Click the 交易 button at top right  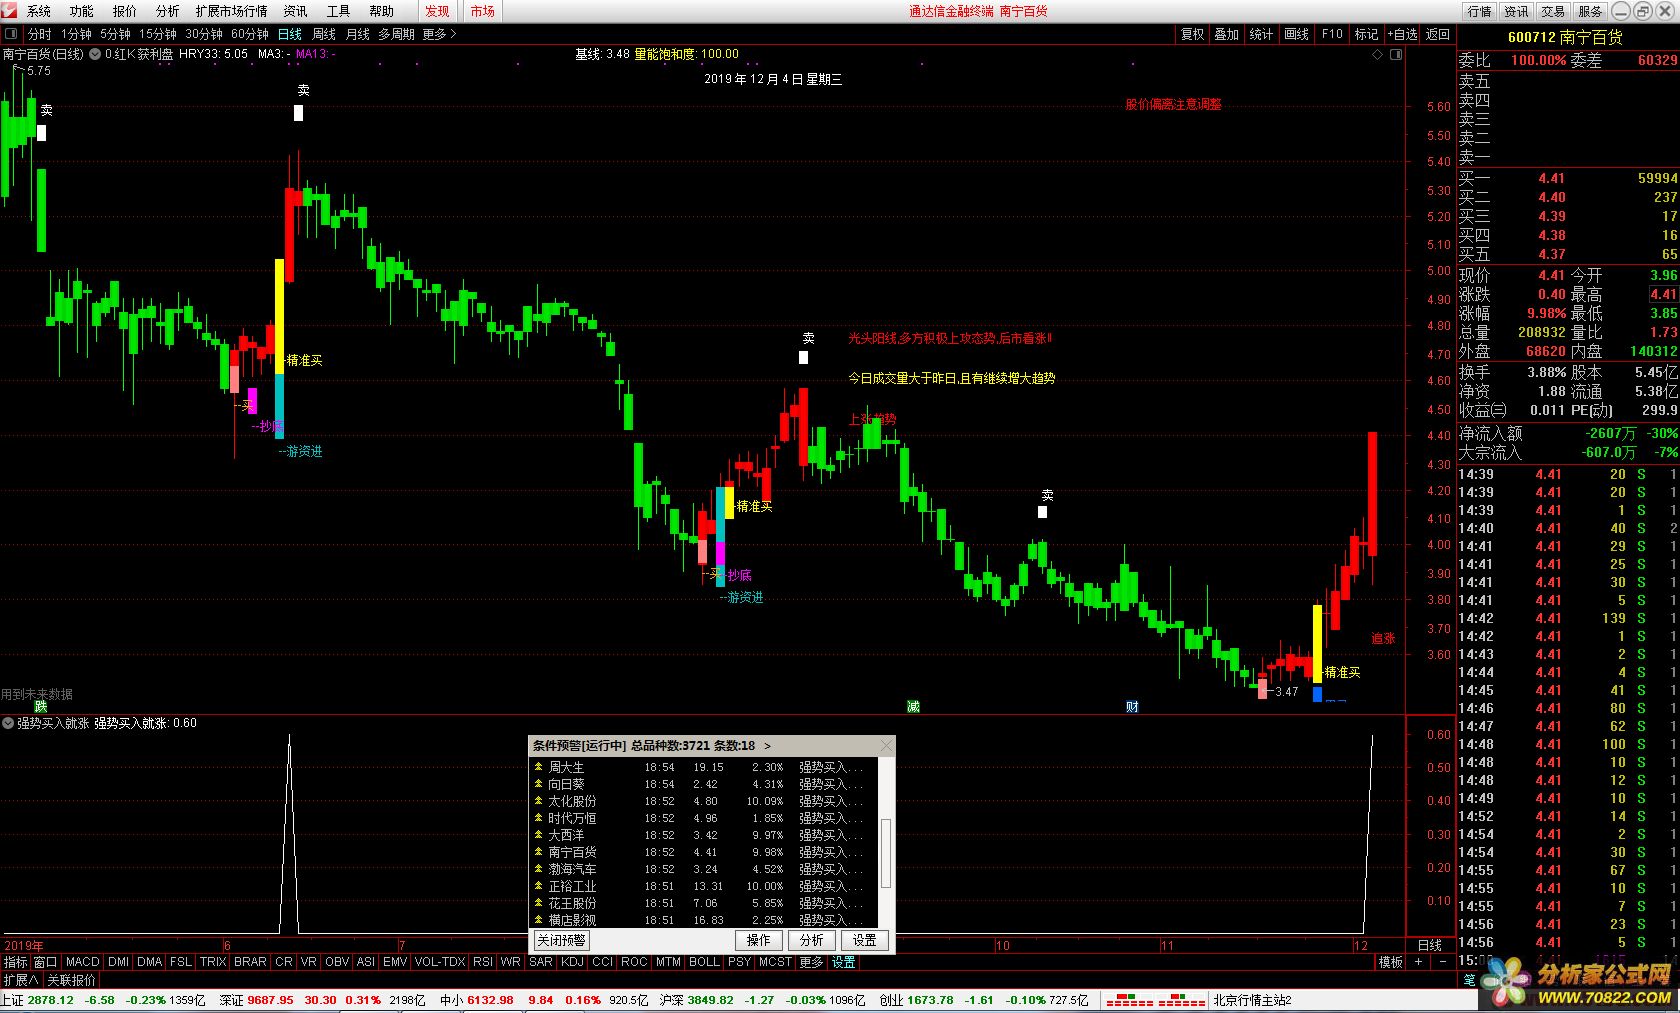(x=1553, y=11)
